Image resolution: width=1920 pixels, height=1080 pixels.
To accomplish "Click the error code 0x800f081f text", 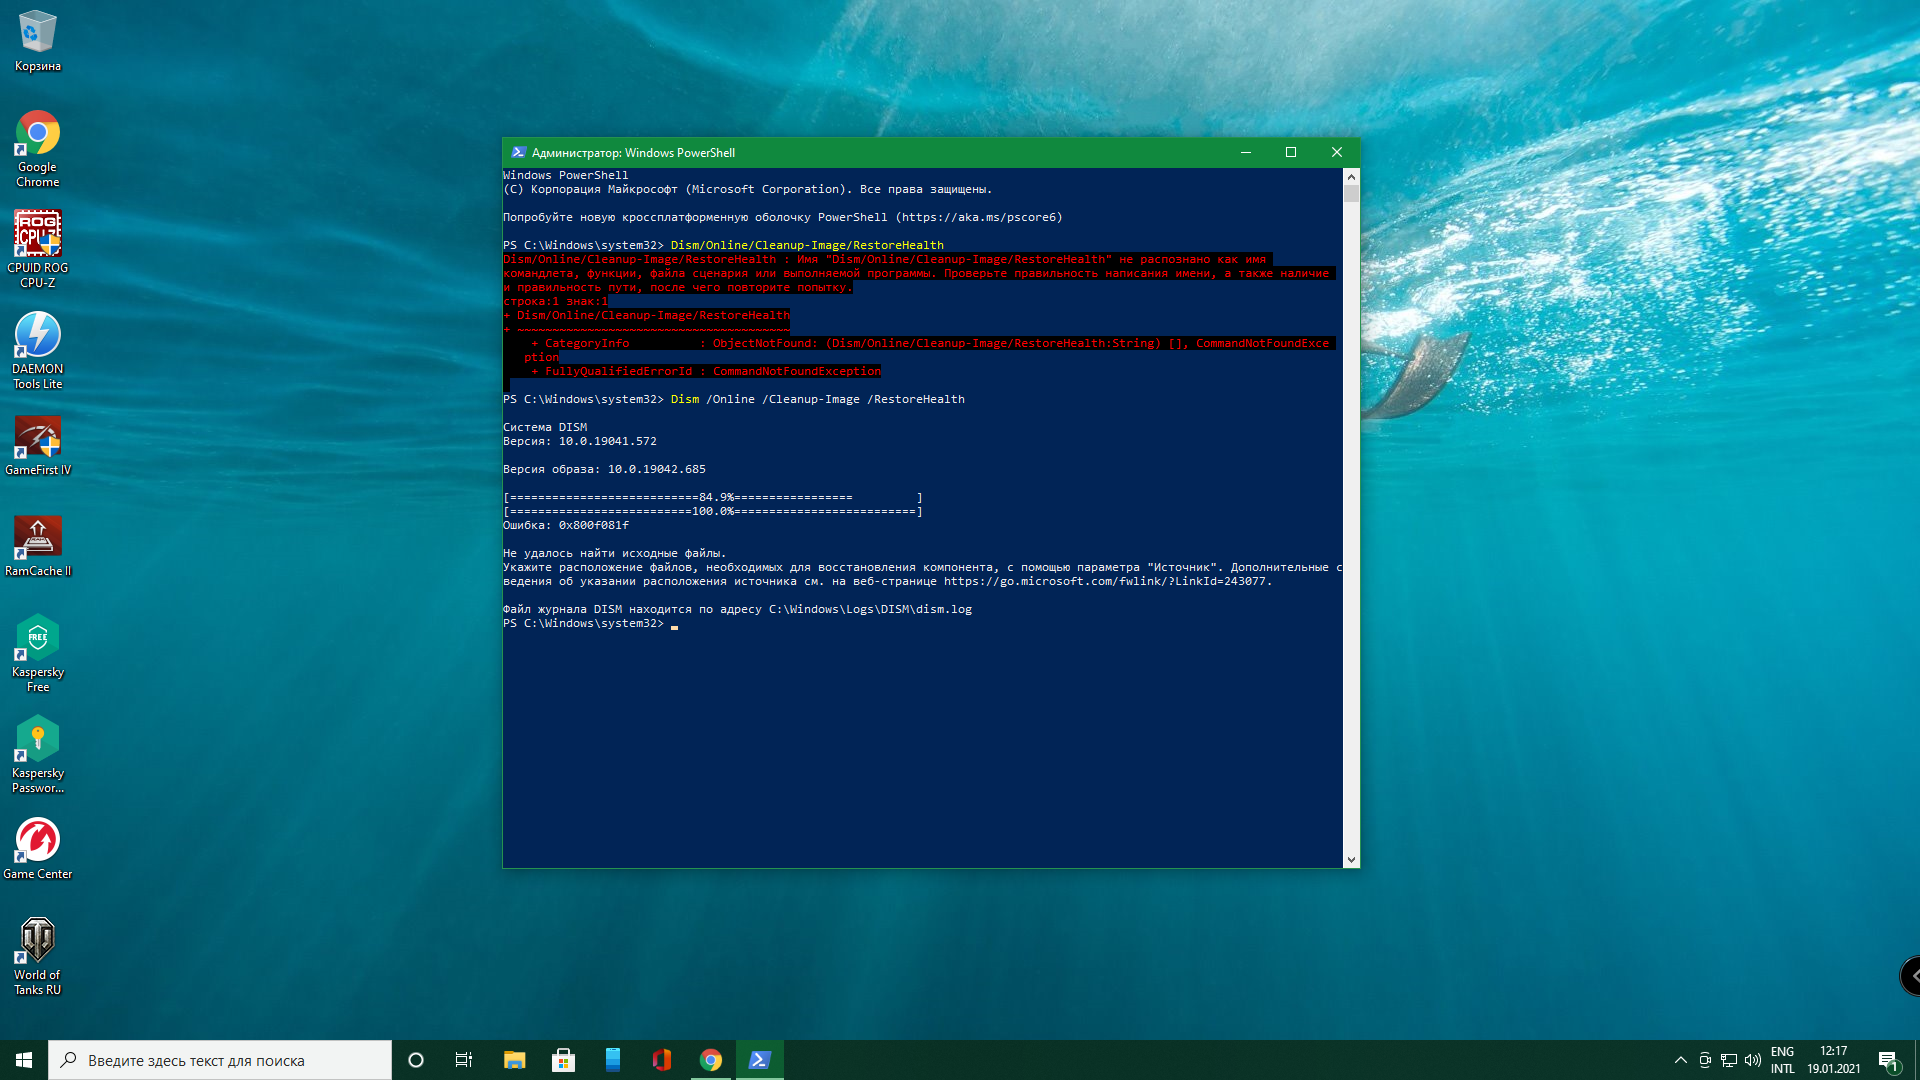I will tap(594, 525).
